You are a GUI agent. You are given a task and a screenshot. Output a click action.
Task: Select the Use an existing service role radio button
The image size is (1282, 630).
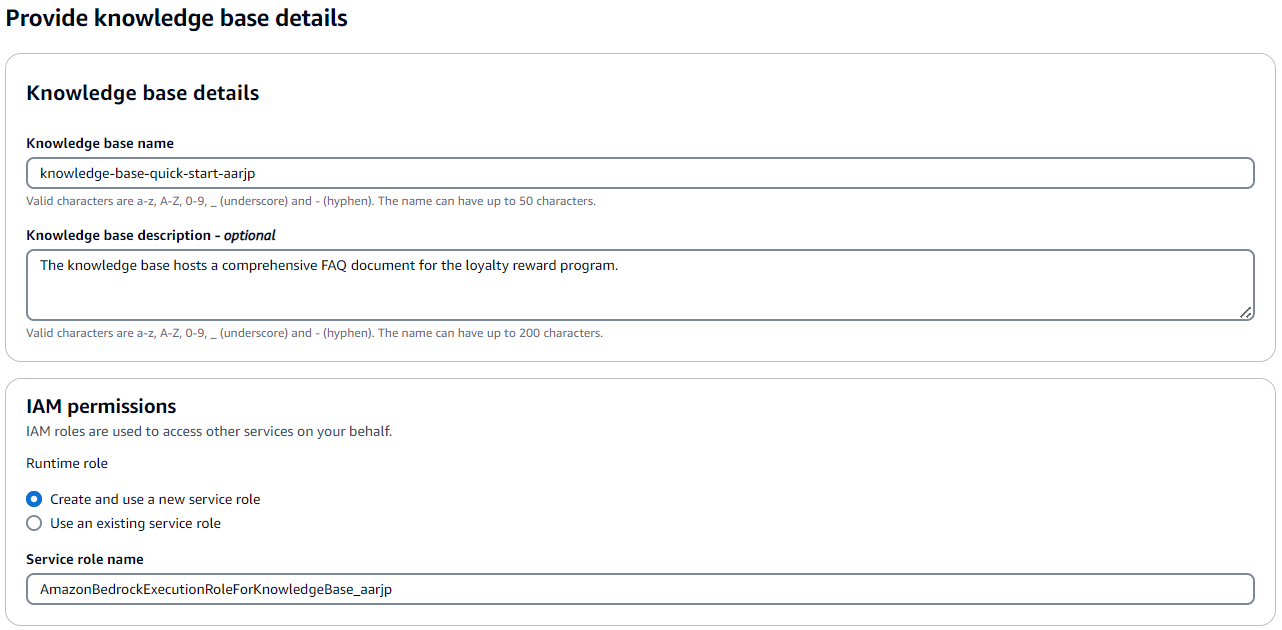[34, 523]
